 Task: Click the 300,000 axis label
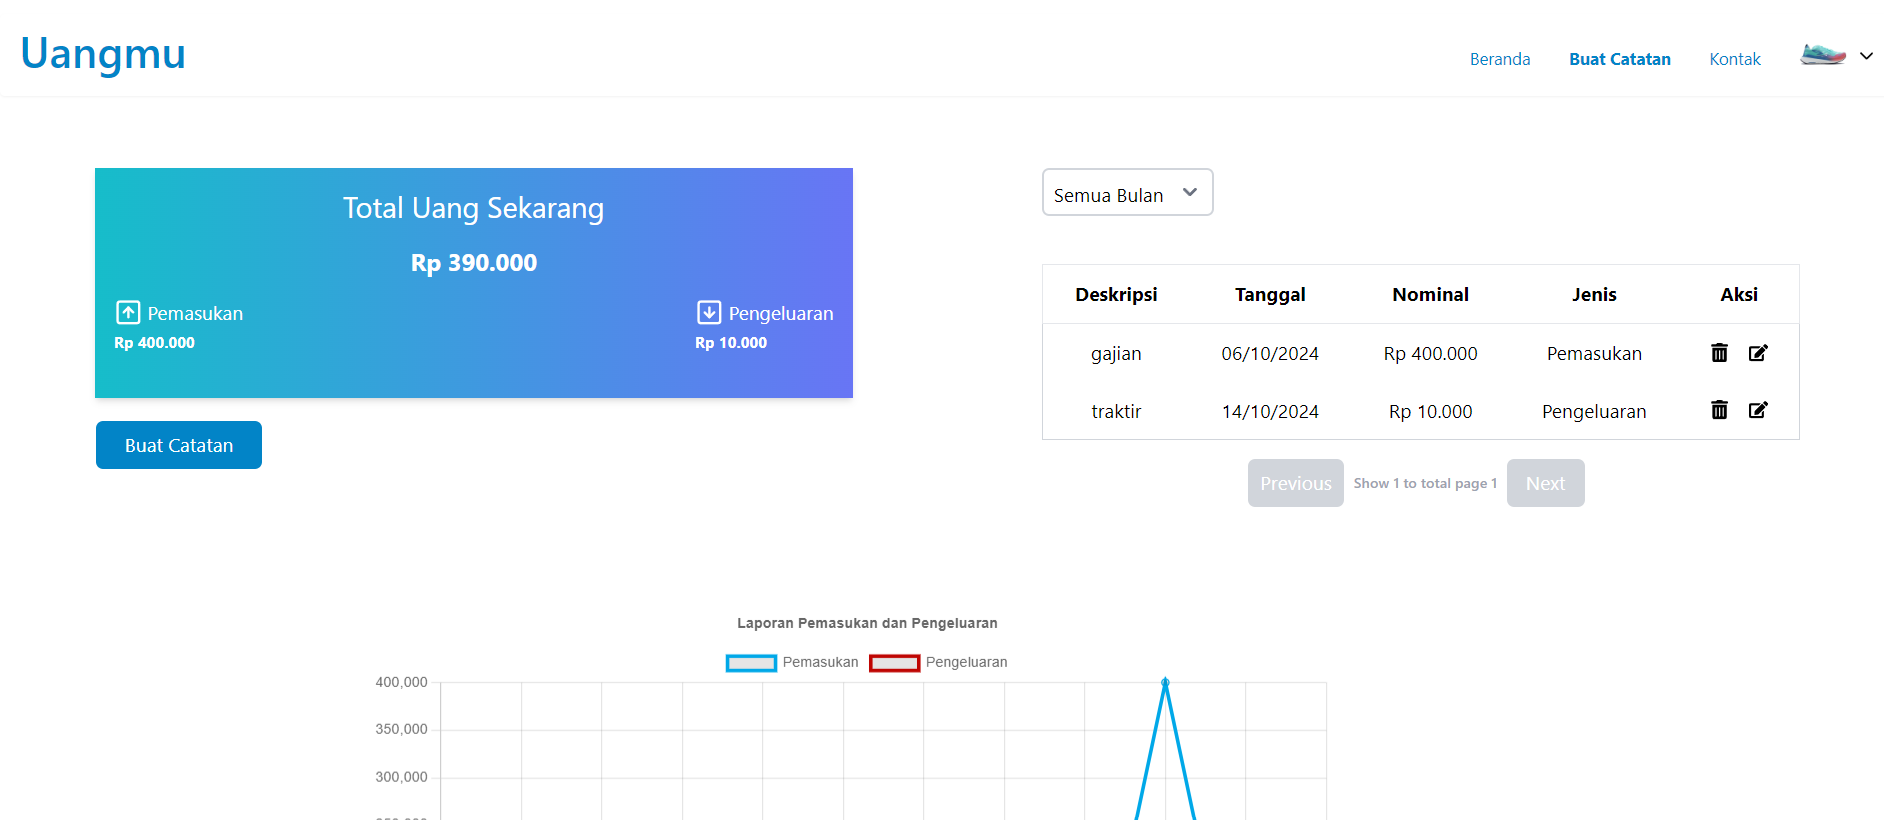pos(401,777)
